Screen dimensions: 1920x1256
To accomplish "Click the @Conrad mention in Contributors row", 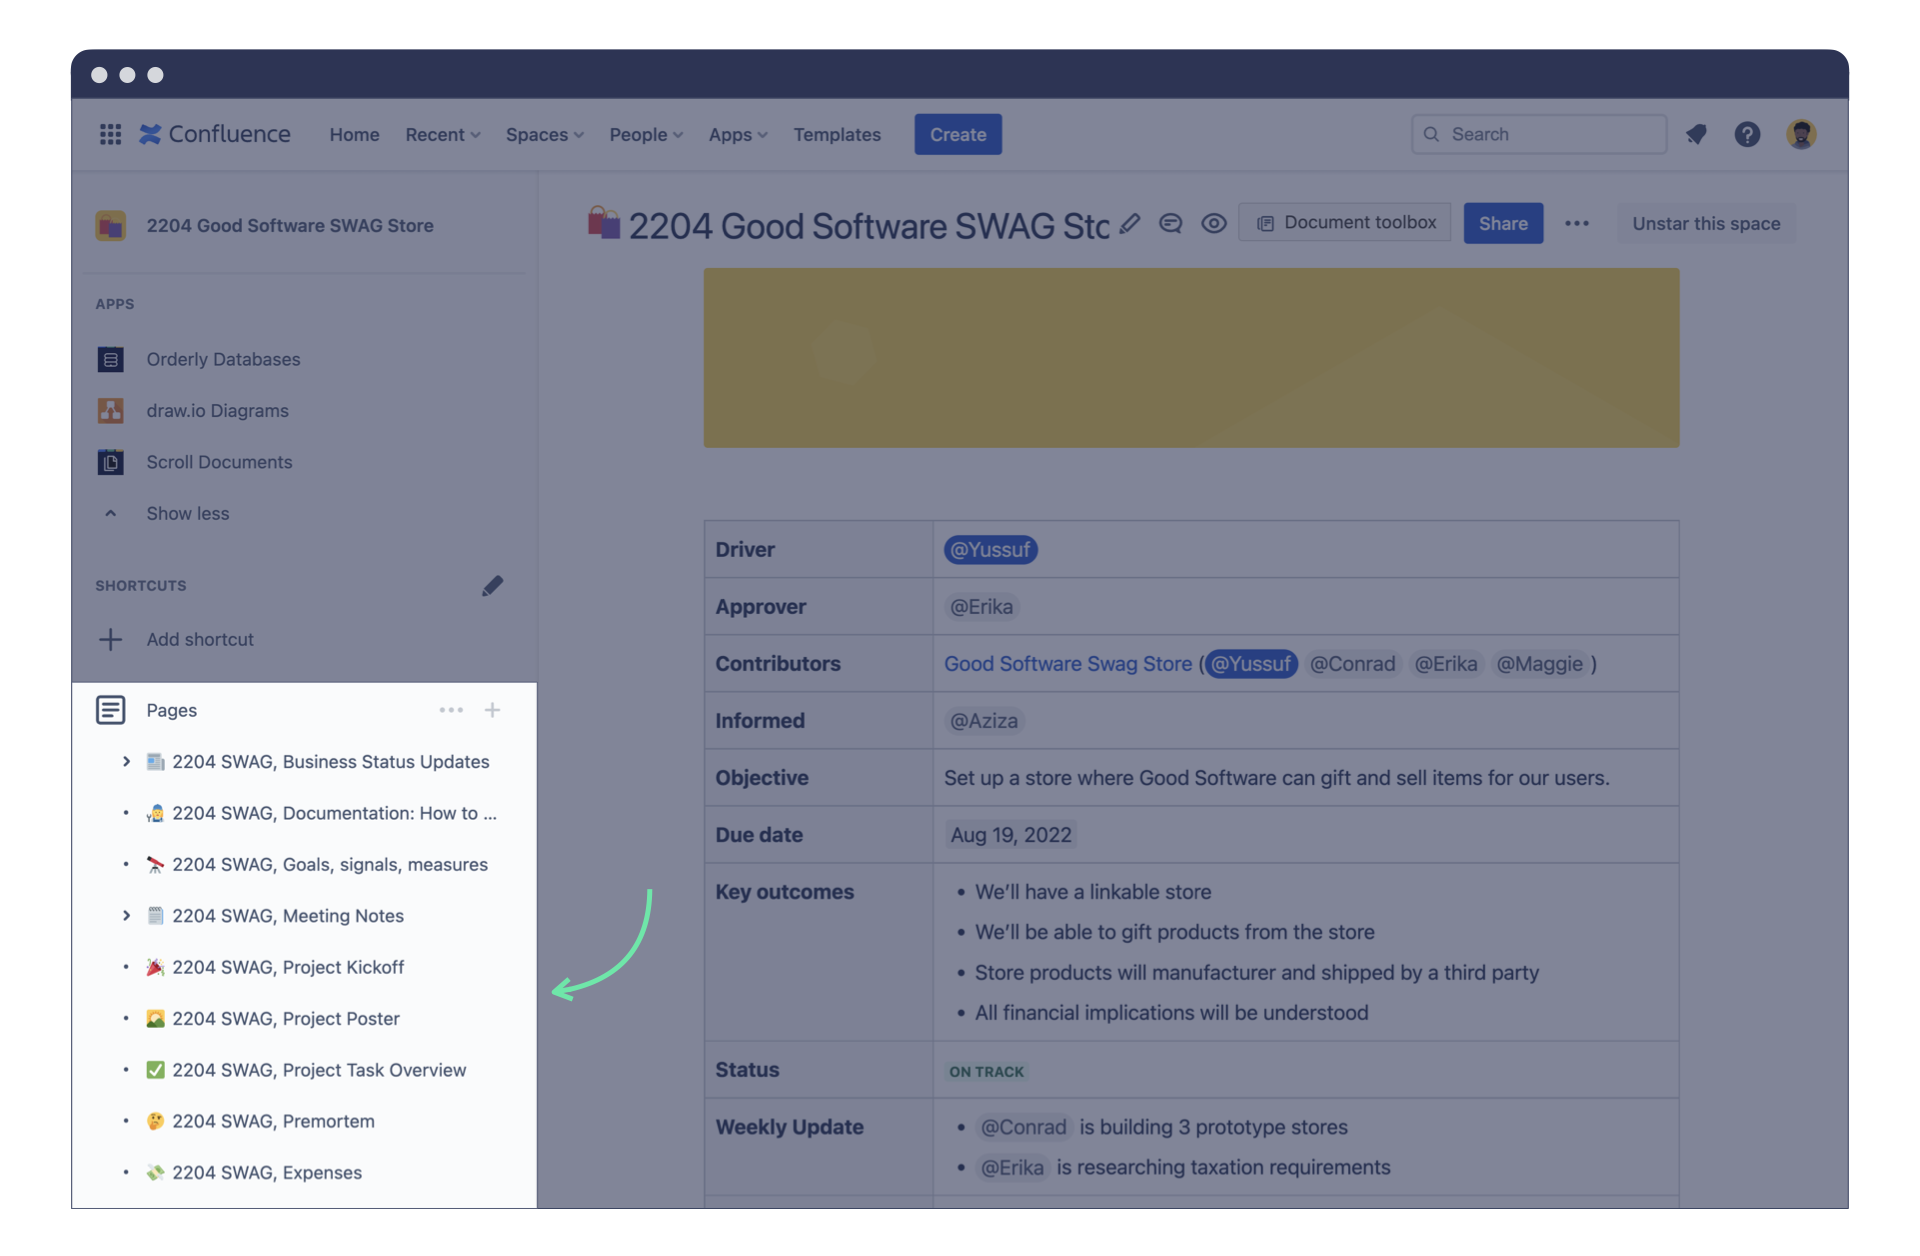I will click(x=1352, y=664).
